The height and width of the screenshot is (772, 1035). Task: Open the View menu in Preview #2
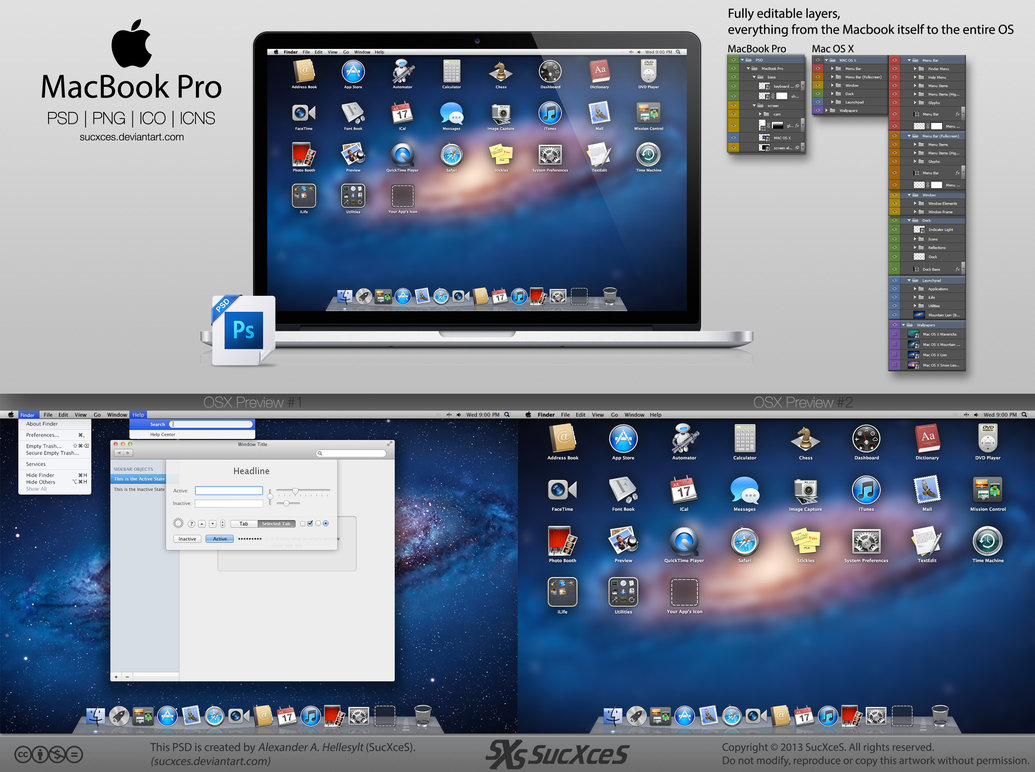pyautogui.click(x=597, y=415)
